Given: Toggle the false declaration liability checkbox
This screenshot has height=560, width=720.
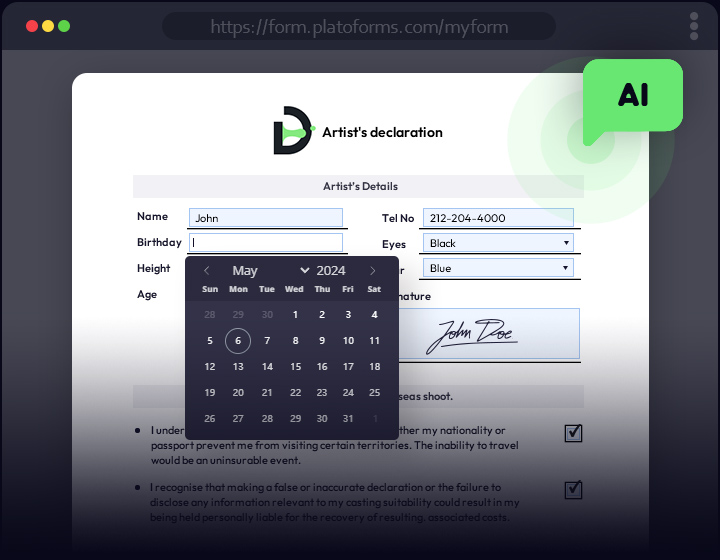Looking at the screenshot, I should pos(573,489).
